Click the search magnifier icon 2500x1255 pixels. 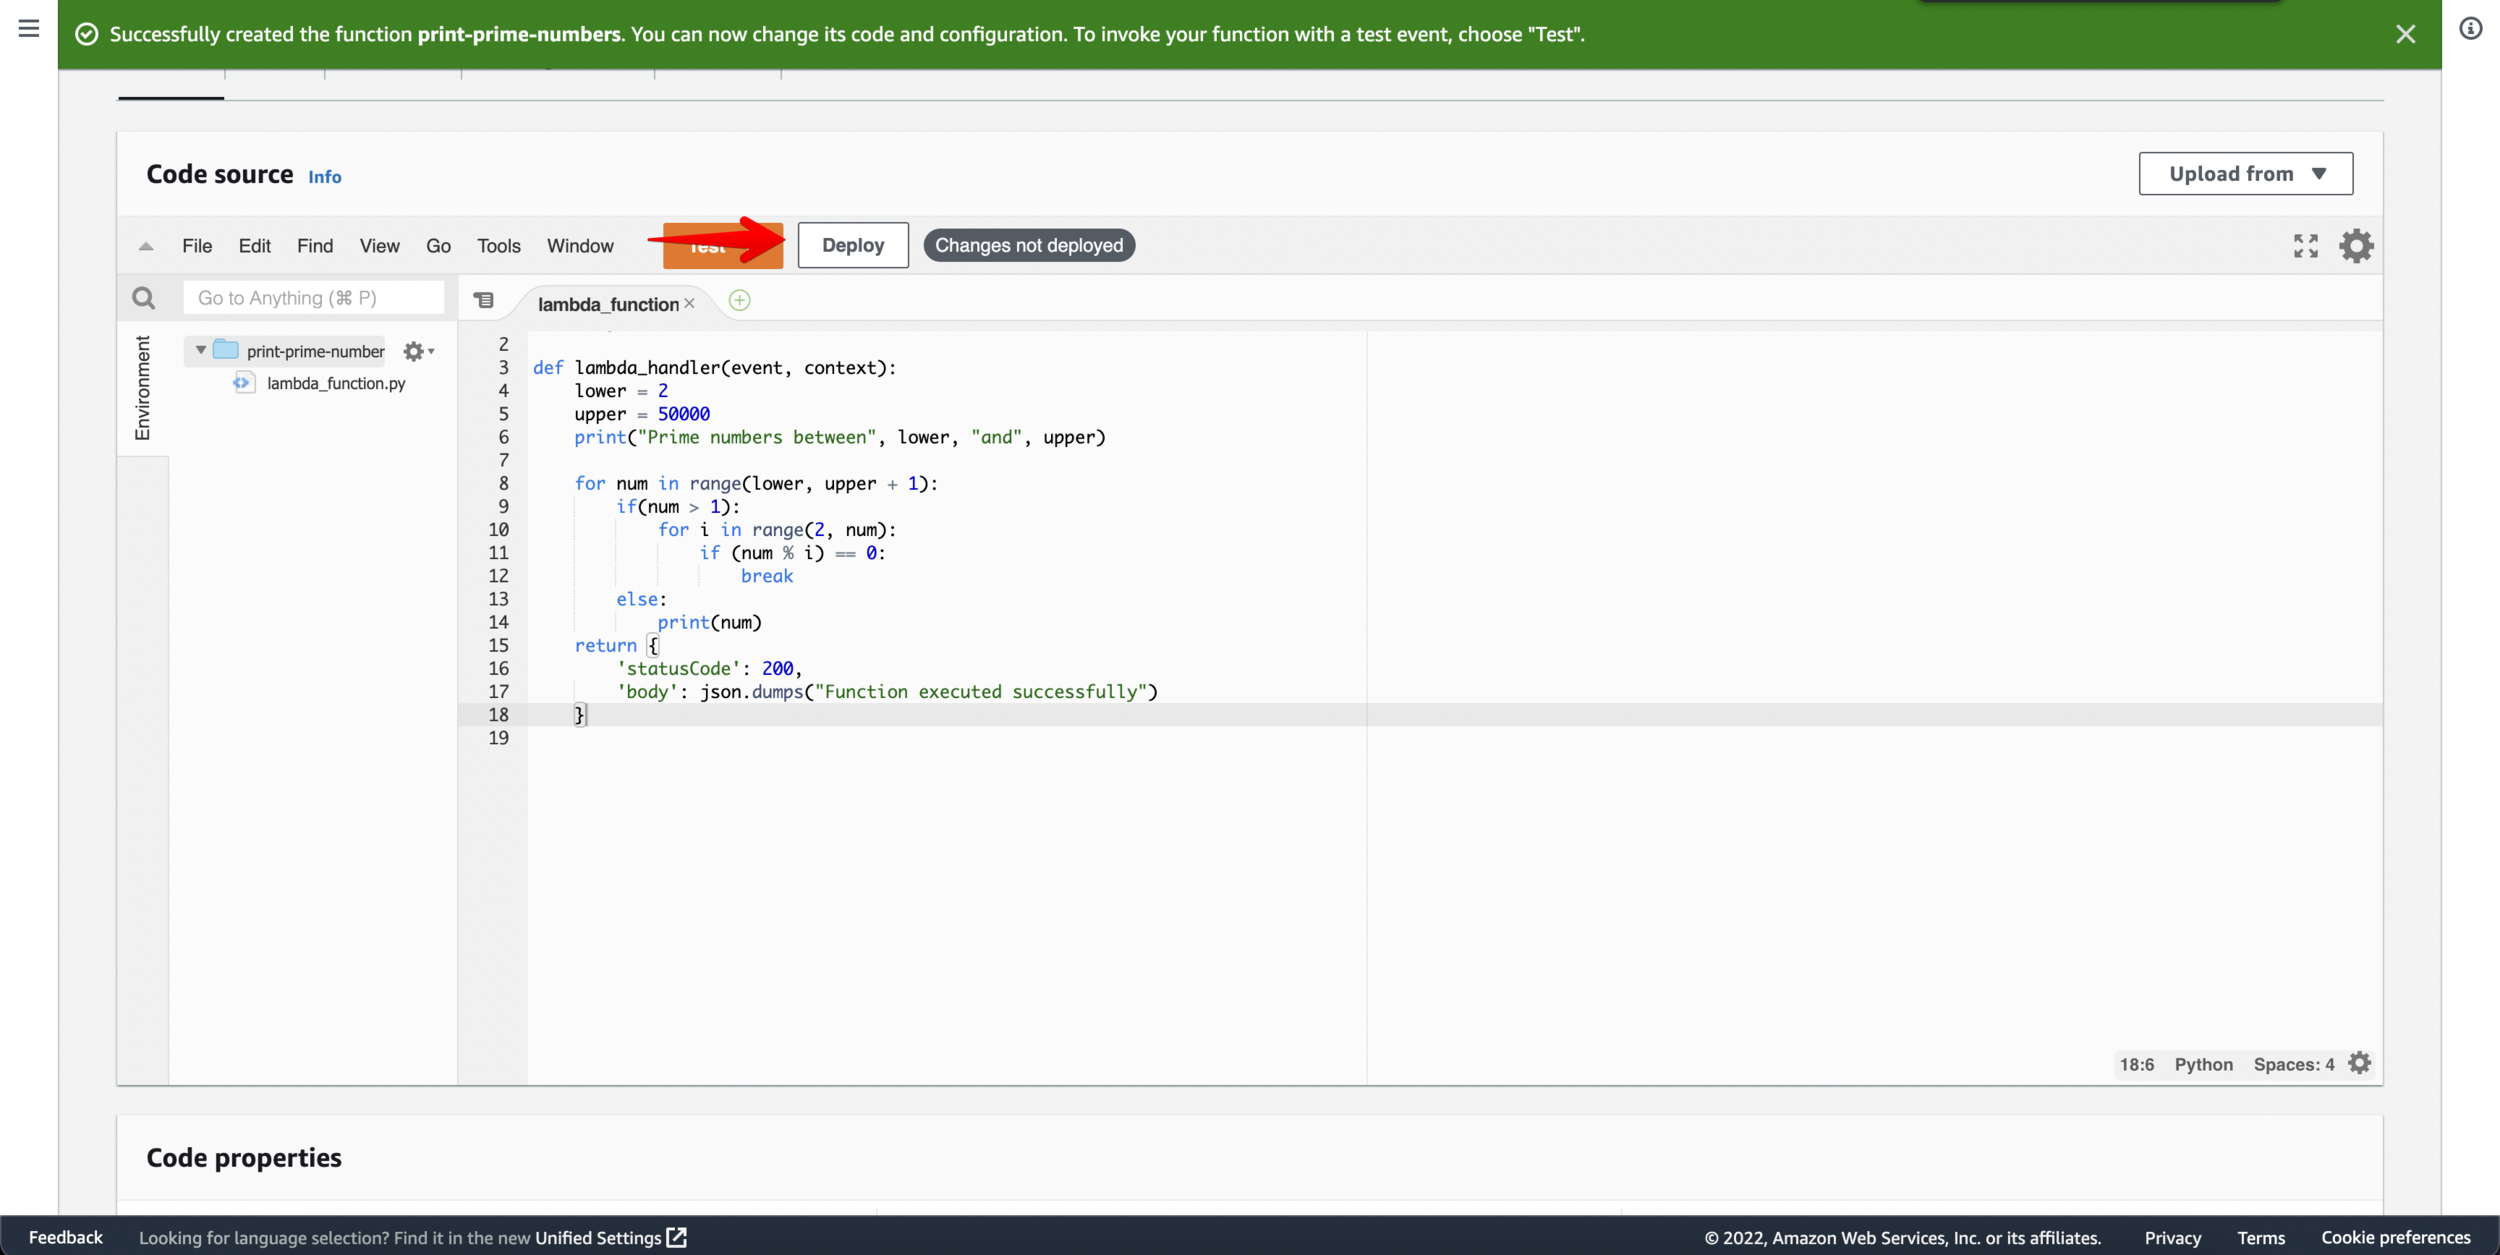[144, 298]
